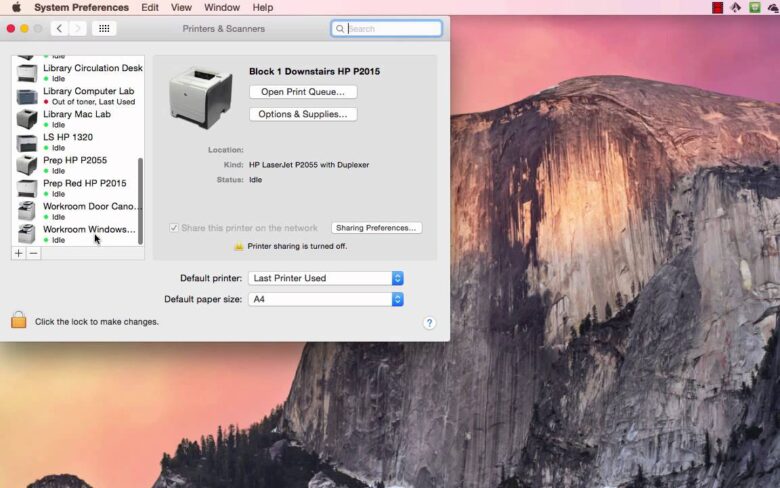Click the red menu bar status icon
780x488 pixels.
[x=717, y=7]
